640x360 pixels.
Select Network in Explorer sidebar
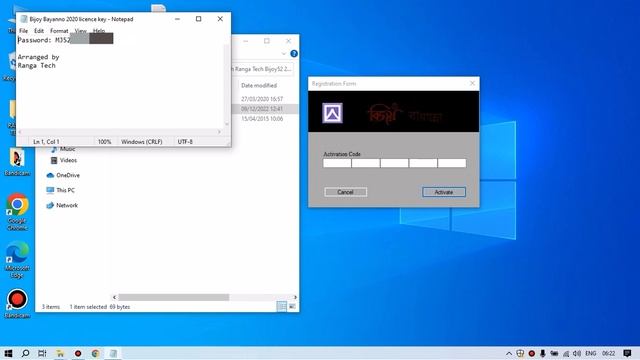click(62, 205)
